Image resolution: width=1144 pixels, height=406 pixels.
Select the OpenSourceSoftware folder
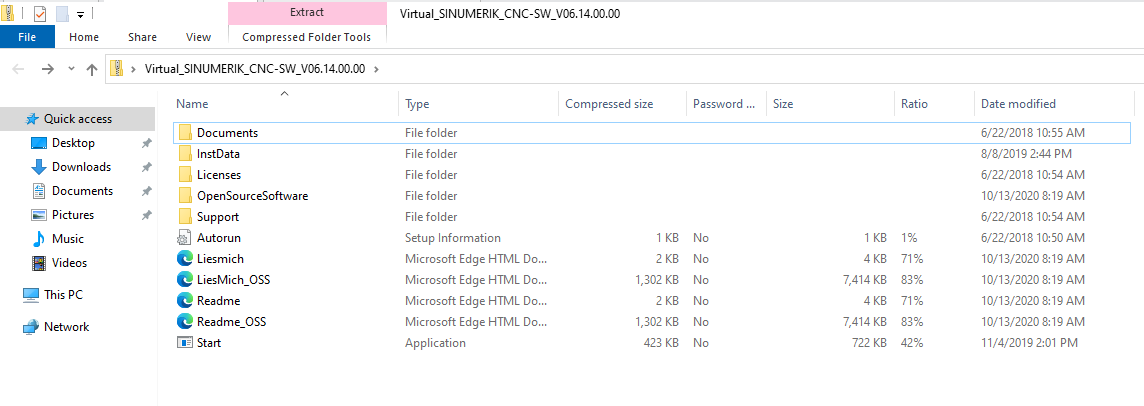[x=252, y=196]
